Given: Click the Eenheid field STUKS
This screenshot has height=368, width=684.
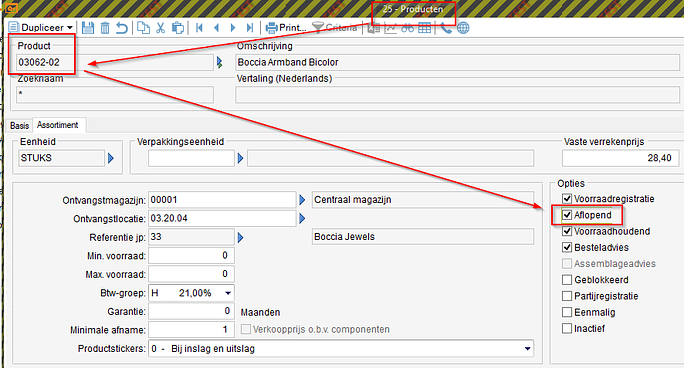Looking at the screenshot, I should pyautogui.click(x=61, y=158).
